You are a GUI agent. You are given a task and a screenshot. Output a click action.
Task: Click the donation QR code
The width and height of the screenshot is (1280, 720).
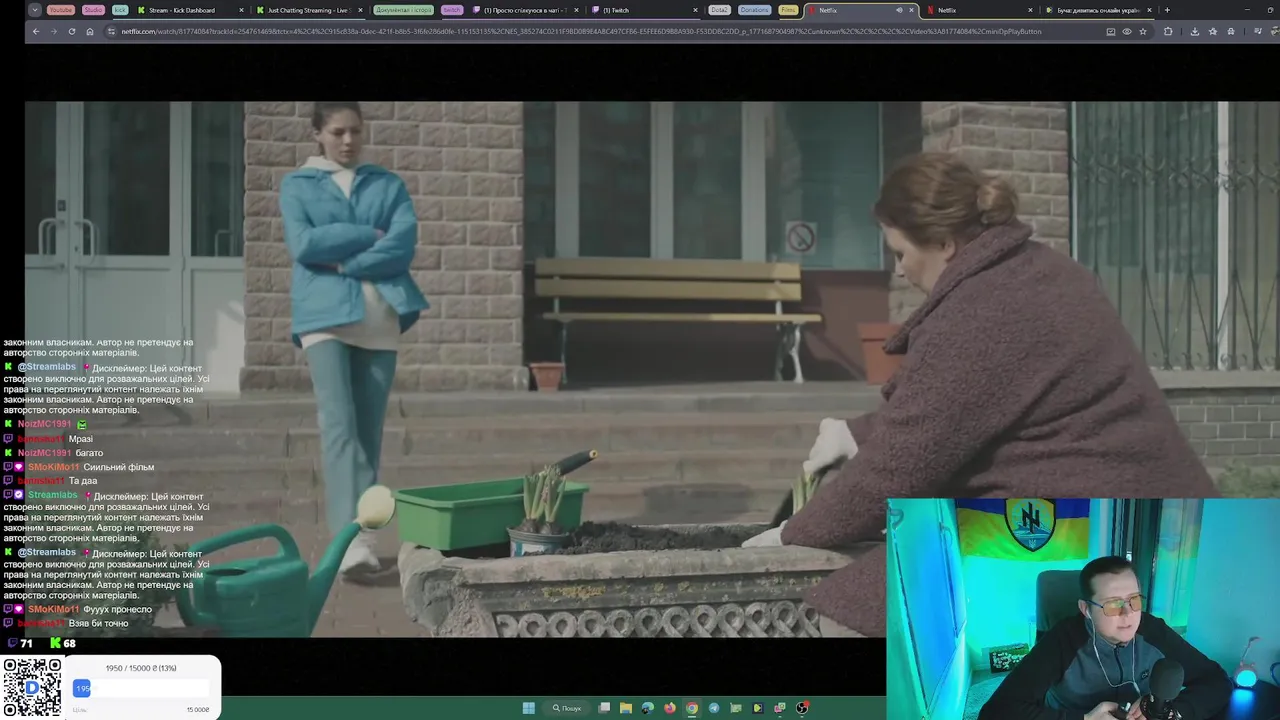pos(32,687)
